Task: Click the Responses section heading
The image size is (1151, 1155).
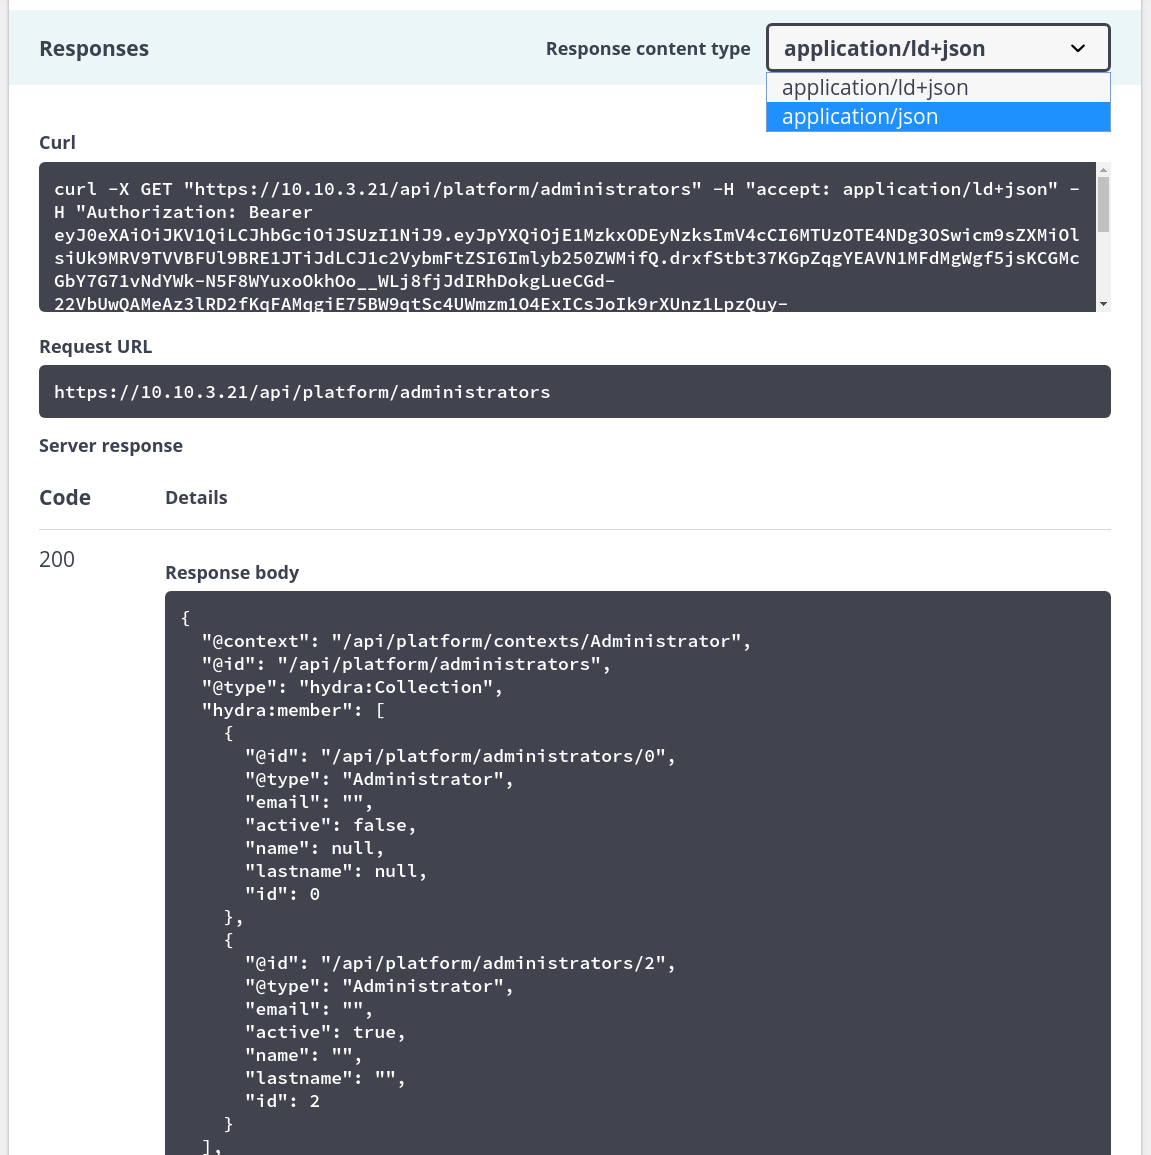Action: [94, 49]
